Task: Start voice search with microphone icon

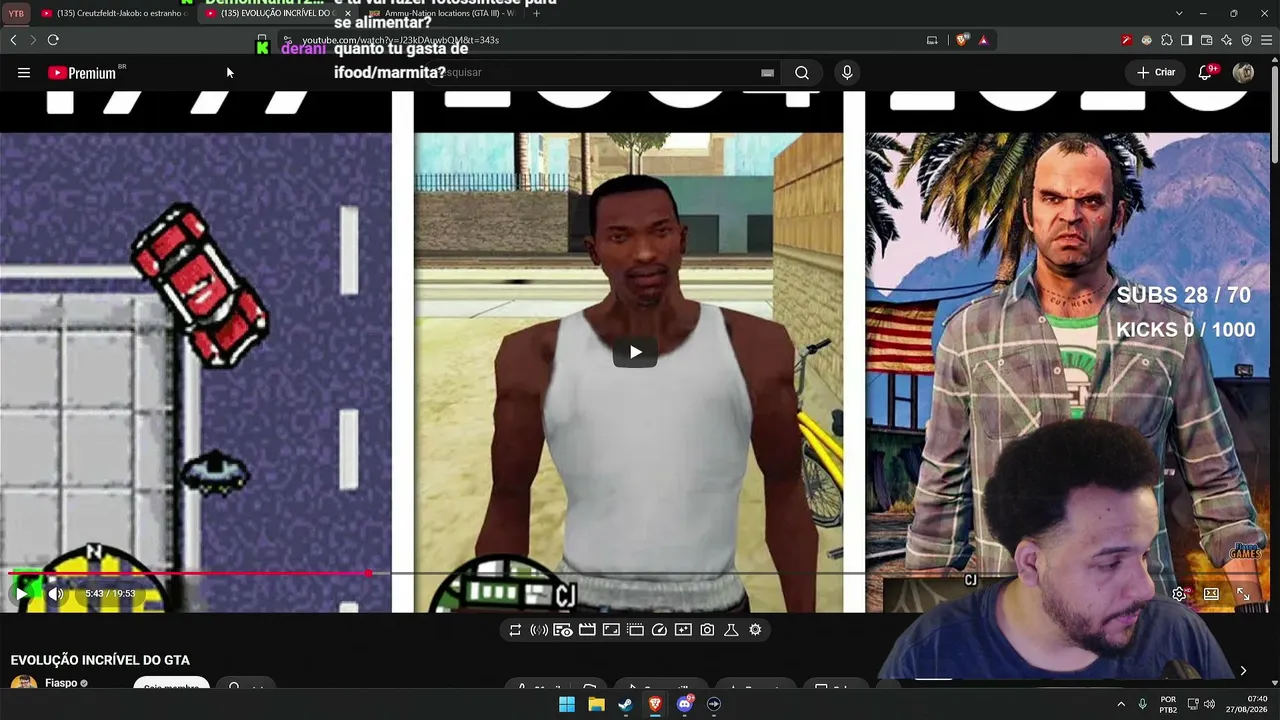Action: [847, 73]
